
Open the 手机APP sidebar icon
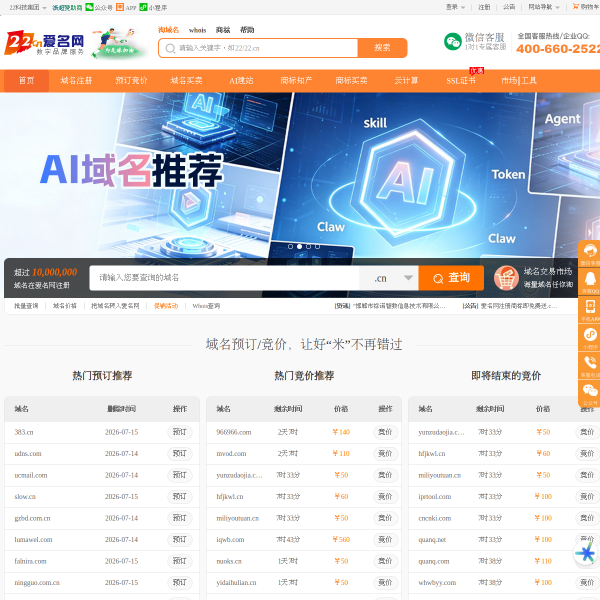tap(589, 310)
